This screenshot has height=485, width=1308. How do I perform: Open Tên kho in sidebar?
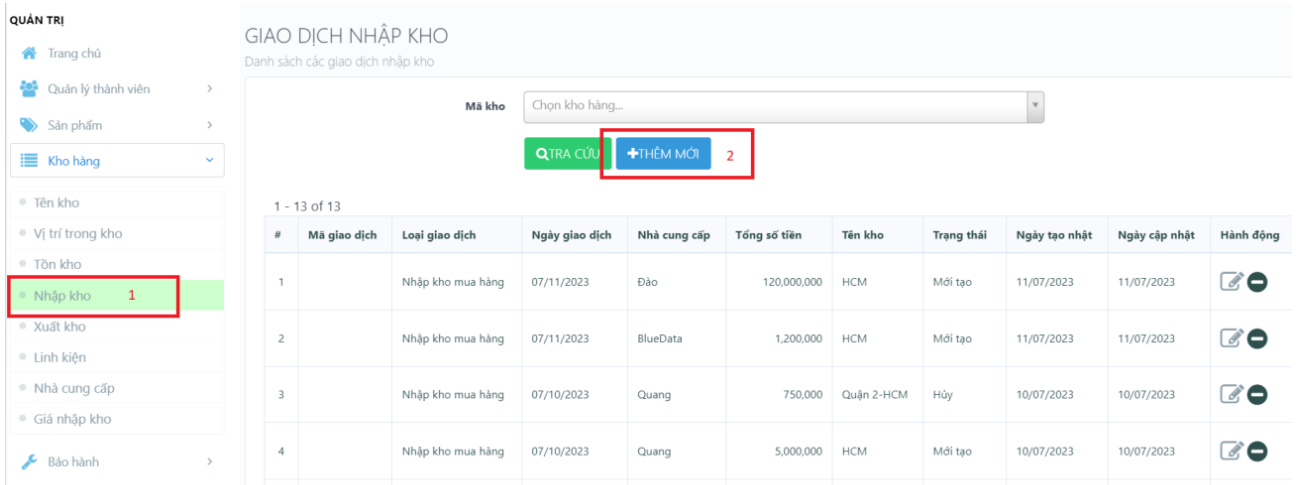[56, 203]
